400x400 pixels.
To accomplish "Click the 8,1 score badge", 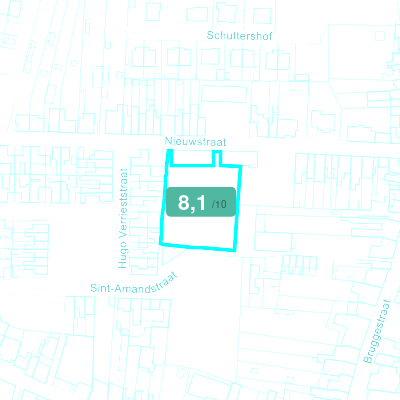I will [201, 202].
